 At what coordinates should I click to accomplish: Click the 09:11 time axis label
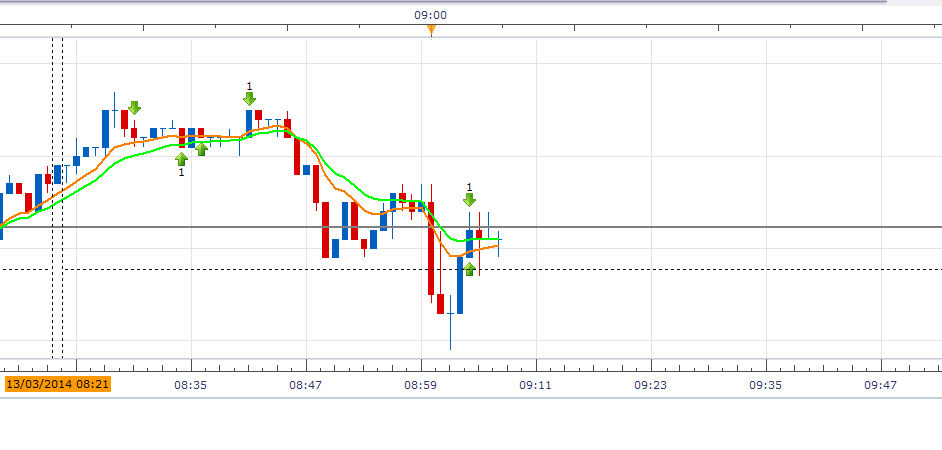click(x=536, y=385)
